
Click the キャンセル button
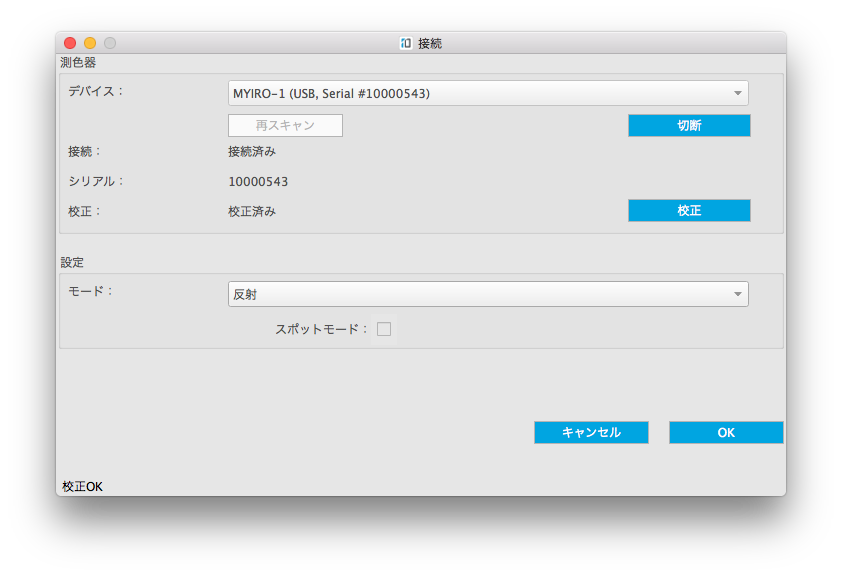(x=591, y=433)
